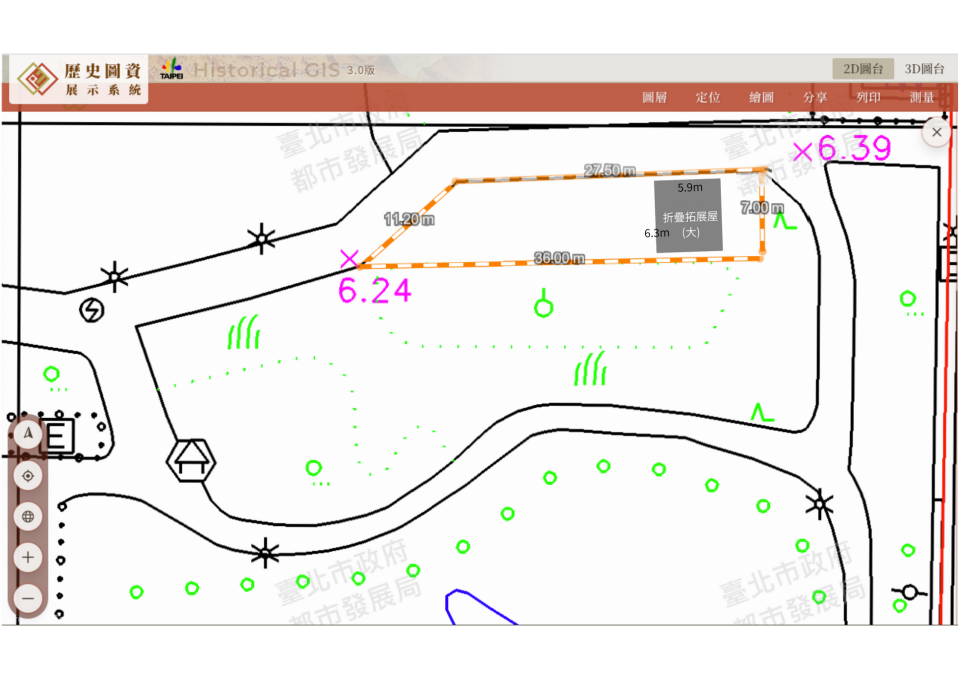Open the 測量 menu
The image size is (960, 679).
pyautogui.click(x=922, y=97)
